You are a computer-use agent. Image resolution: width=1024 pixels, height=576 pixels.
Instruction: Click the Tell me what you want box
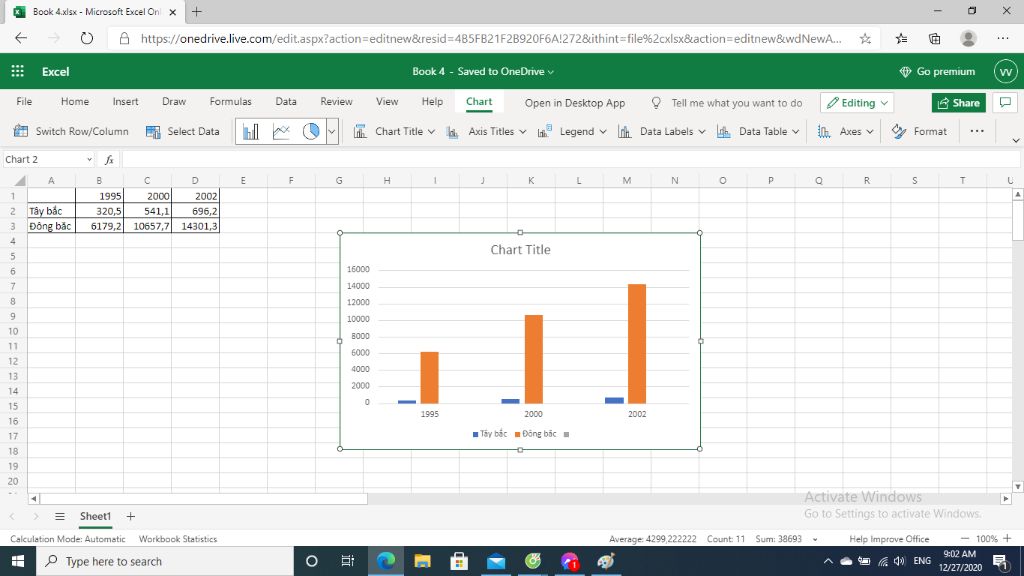[x=727, y=103]
